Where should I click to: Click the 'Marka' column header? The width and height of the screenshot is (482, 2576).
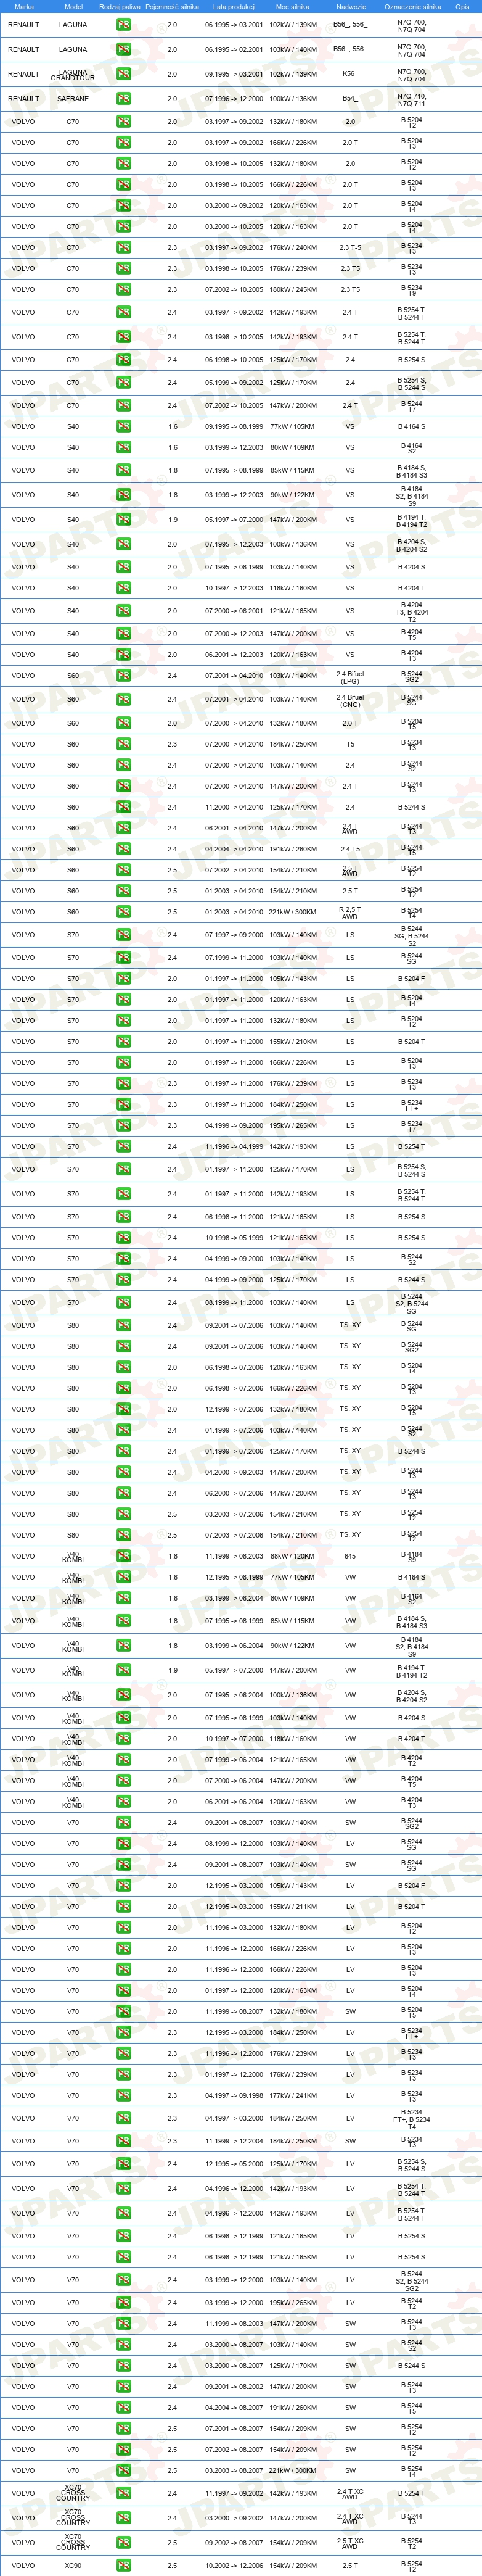pyautogui.click(x=24, y=6)
